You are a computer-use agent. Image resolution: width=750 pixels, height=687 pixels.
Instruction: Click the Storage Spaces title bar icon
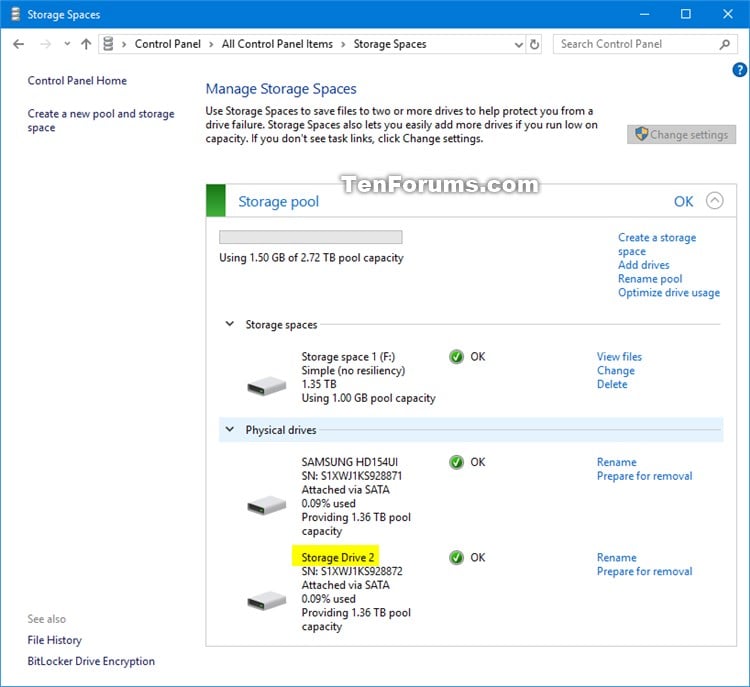point(15,14)
